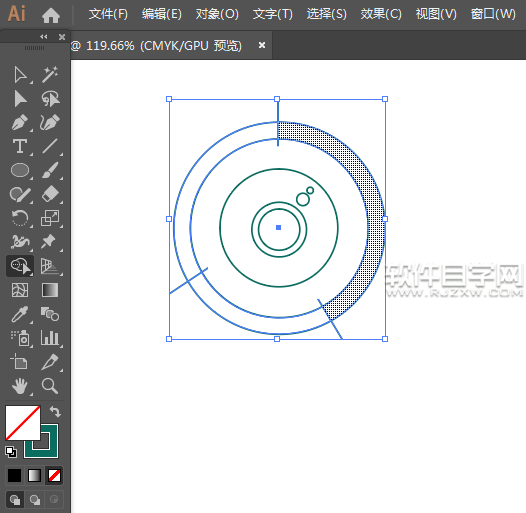526x513 pixels.
Task: Select the Pen tool
Action: pyautogui.click(x=20, y=122)
